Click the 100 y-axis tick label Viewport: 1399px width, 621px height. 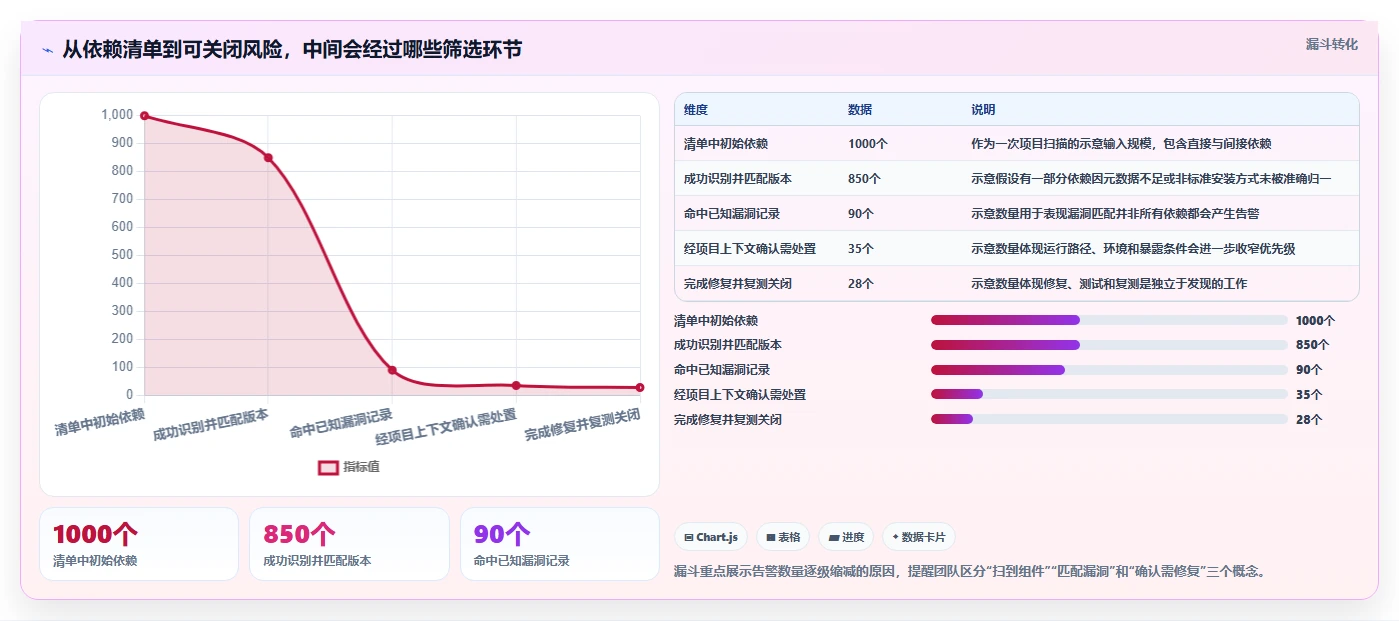pos(122,367)
